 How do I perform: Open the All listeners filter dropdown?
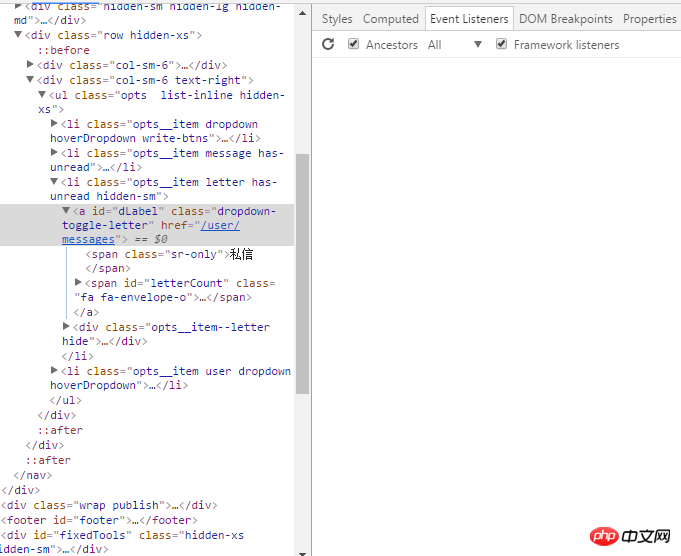coord(455,44)
